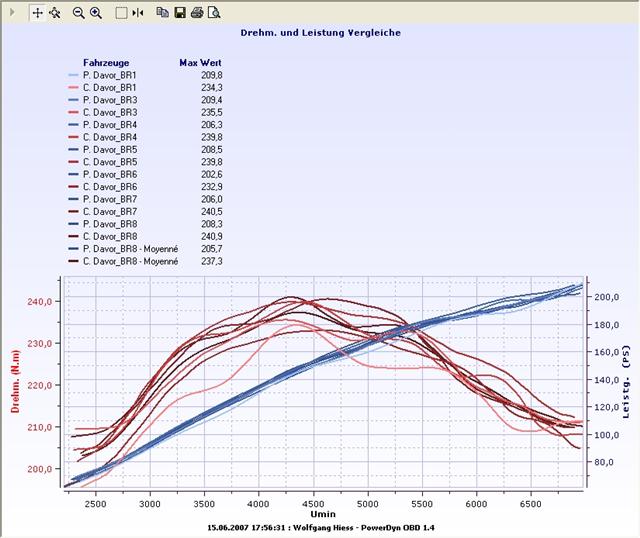
Task: Copy the chart to clipboard
Action: click(x=163, y=13)
